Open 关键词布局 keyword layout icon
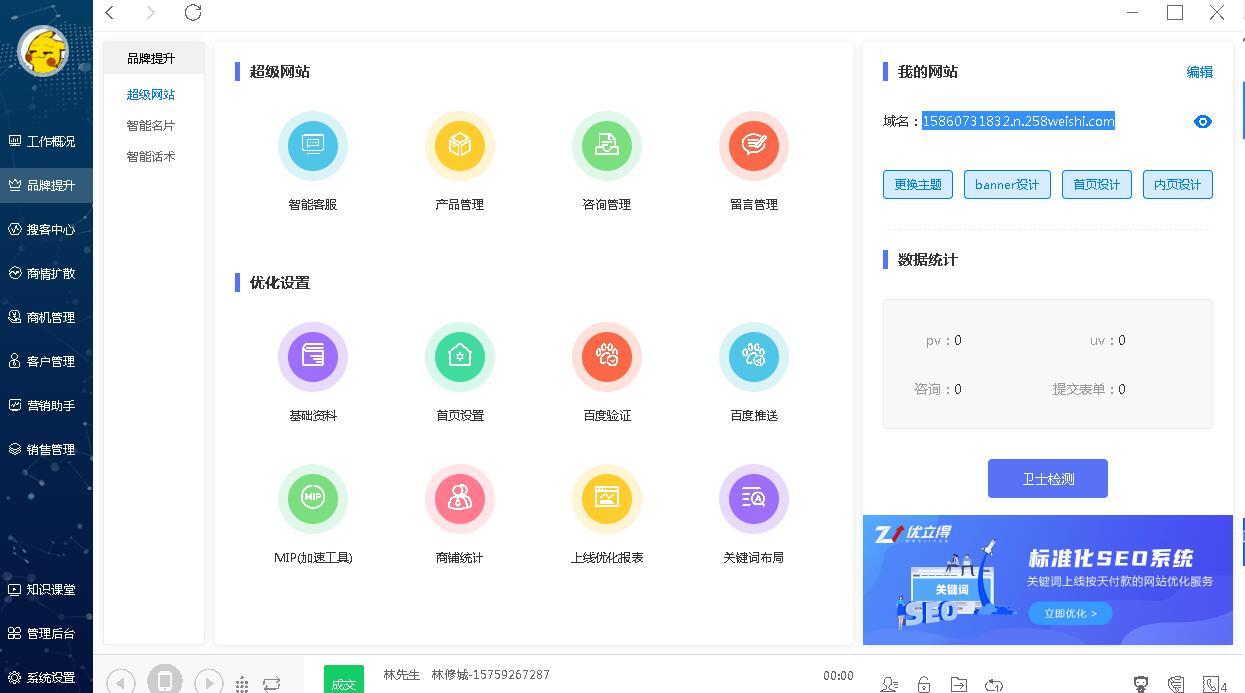The image size is (1245, 693). click(x=754, y=499)
